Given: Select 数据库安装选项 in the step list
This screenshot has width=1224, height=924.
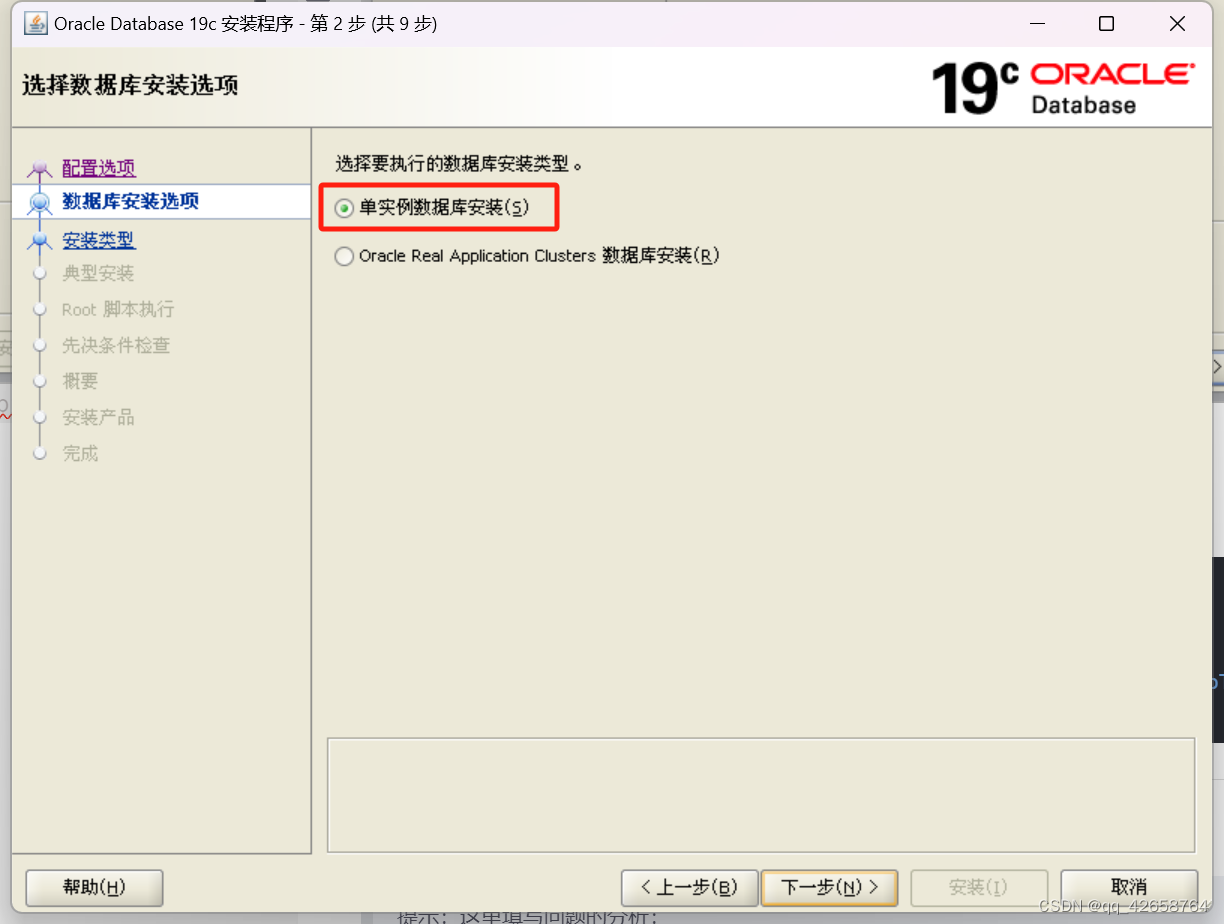Looking at the screenshot, I should (x=130, y=201).
